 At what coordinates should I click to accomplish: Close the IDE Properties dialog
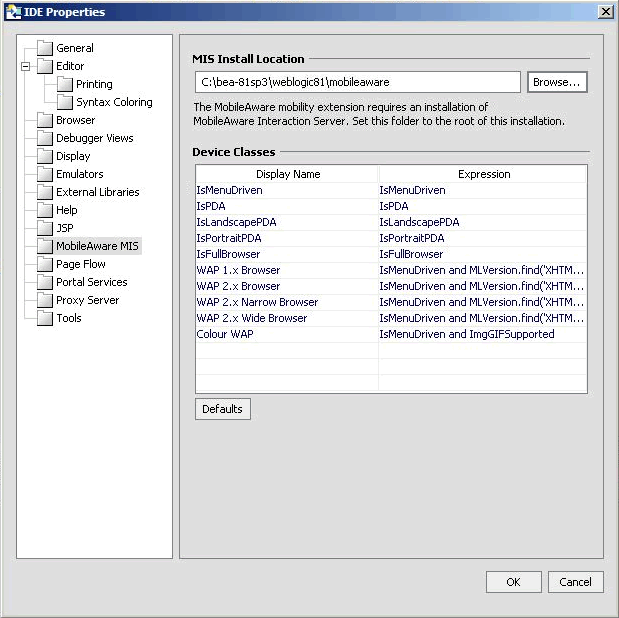pyautogui.click(x=605, y=12)
